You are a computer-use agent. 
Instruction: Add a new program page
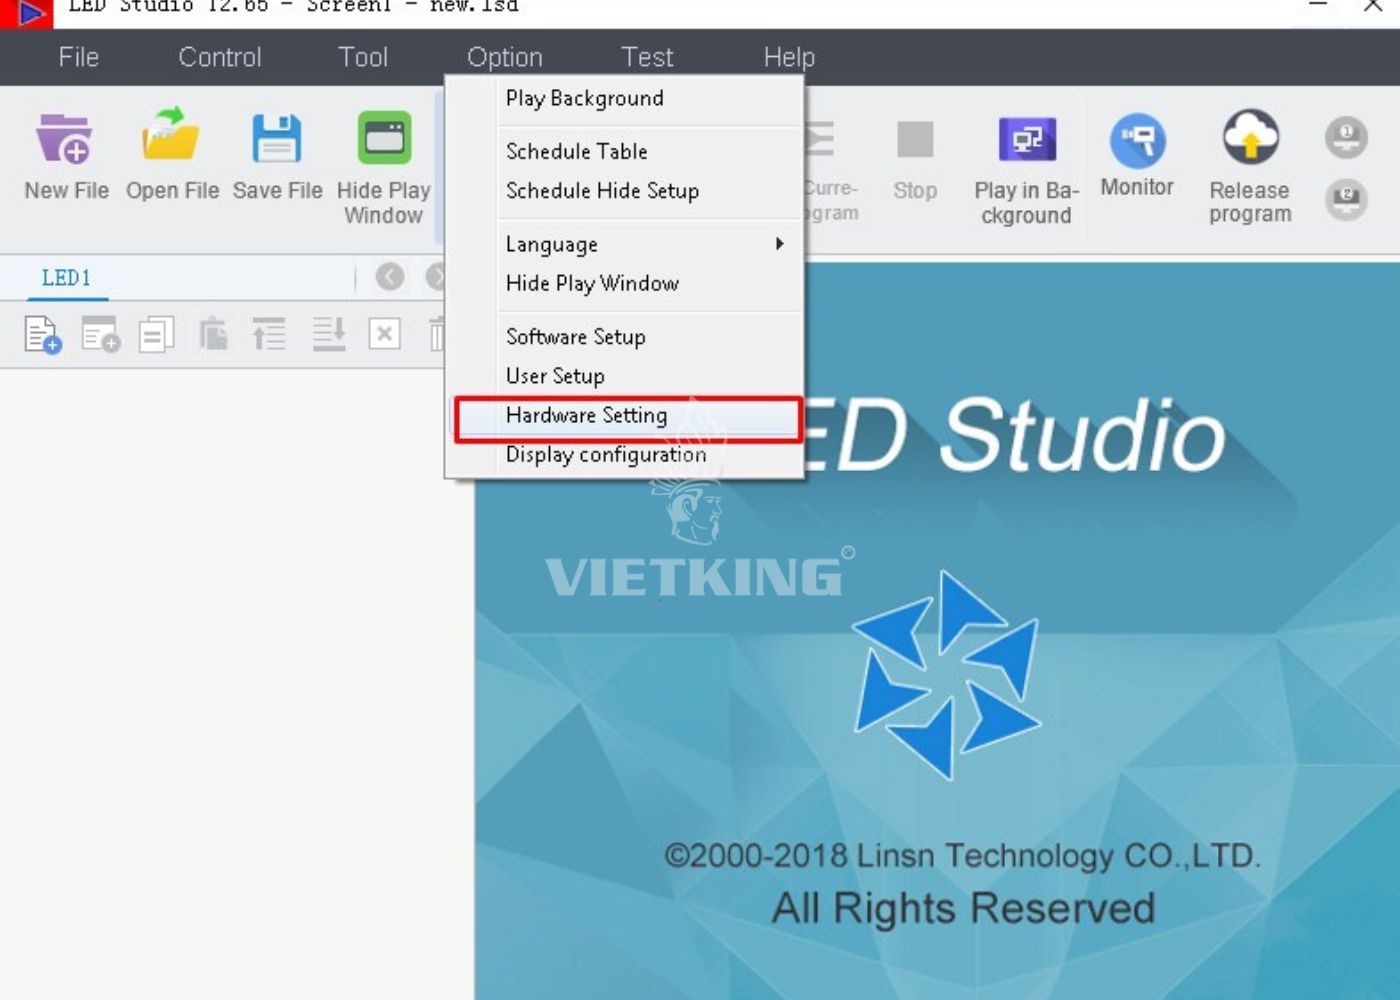click(x=42, y=335)
